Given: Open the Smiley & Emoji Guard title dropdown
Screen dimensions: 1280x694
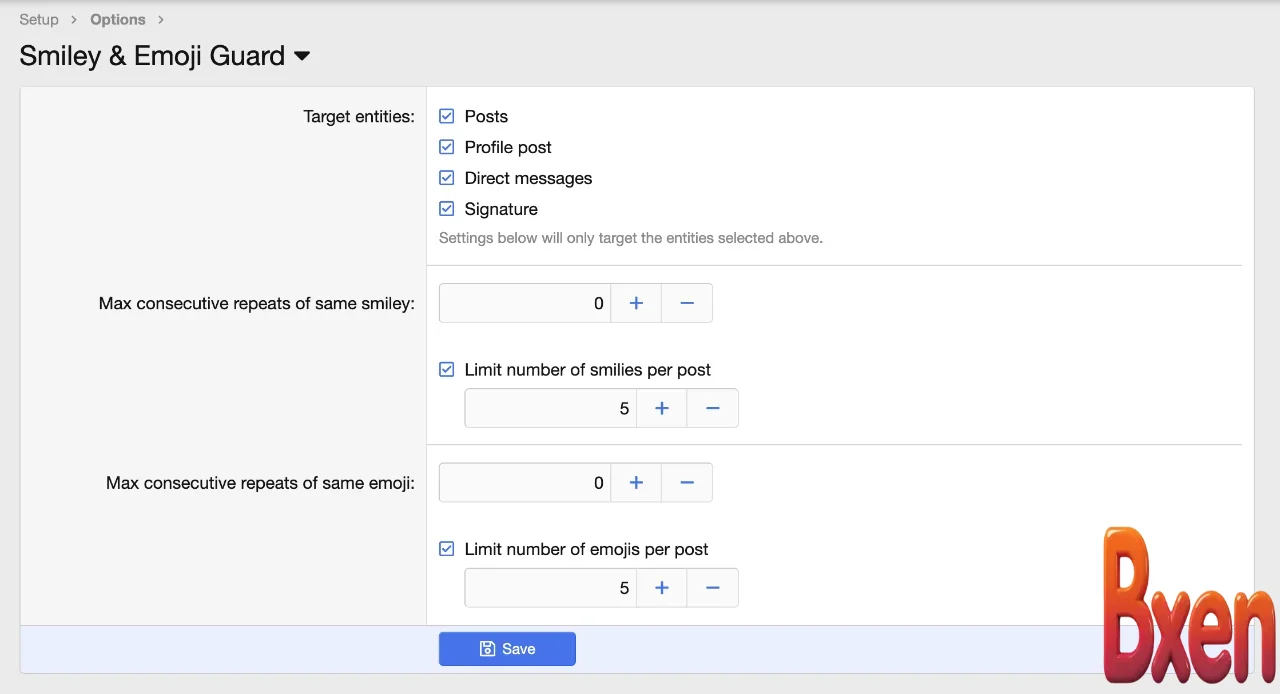Looking at the screenshot, I should [x=302, y=57].
